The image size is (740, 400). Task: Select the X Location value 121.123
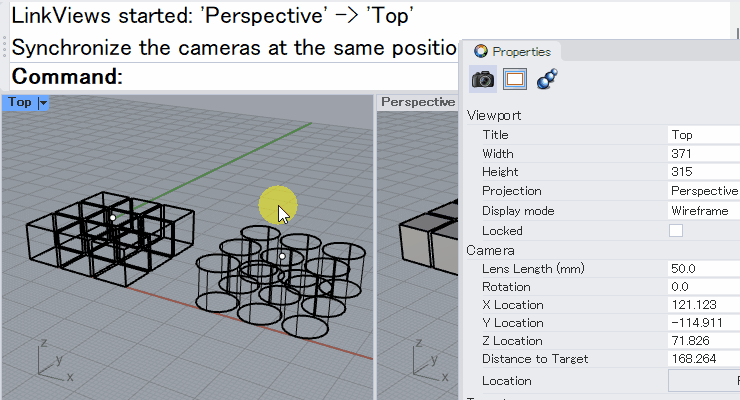point(704,305)
